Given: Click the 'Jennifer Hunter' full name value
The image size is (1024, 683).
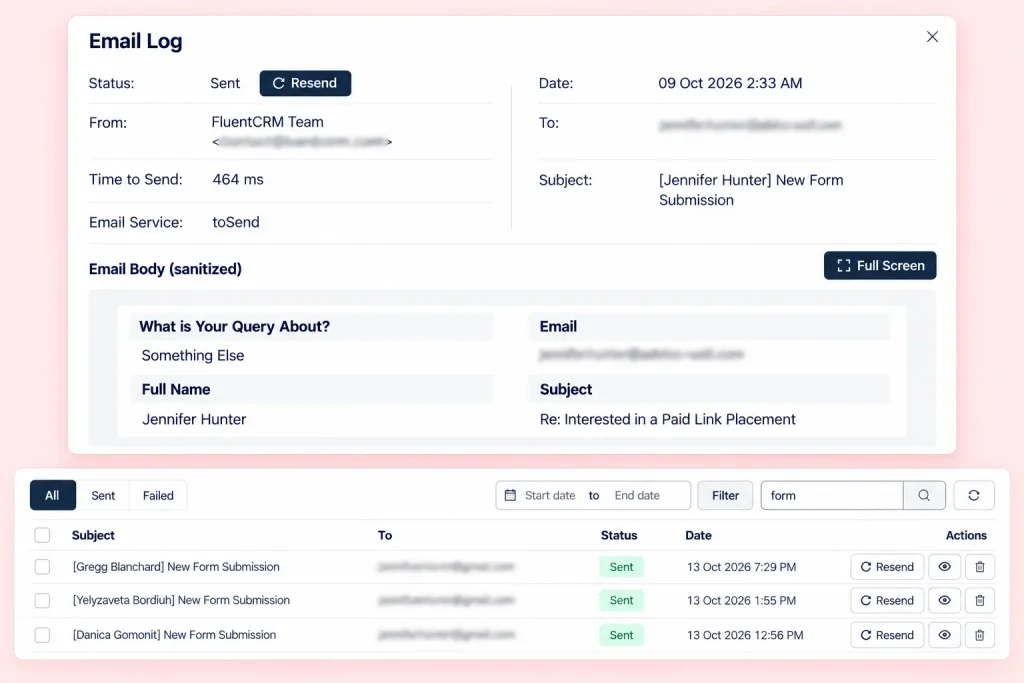Looking at the screenshot, I should [194, 419].
